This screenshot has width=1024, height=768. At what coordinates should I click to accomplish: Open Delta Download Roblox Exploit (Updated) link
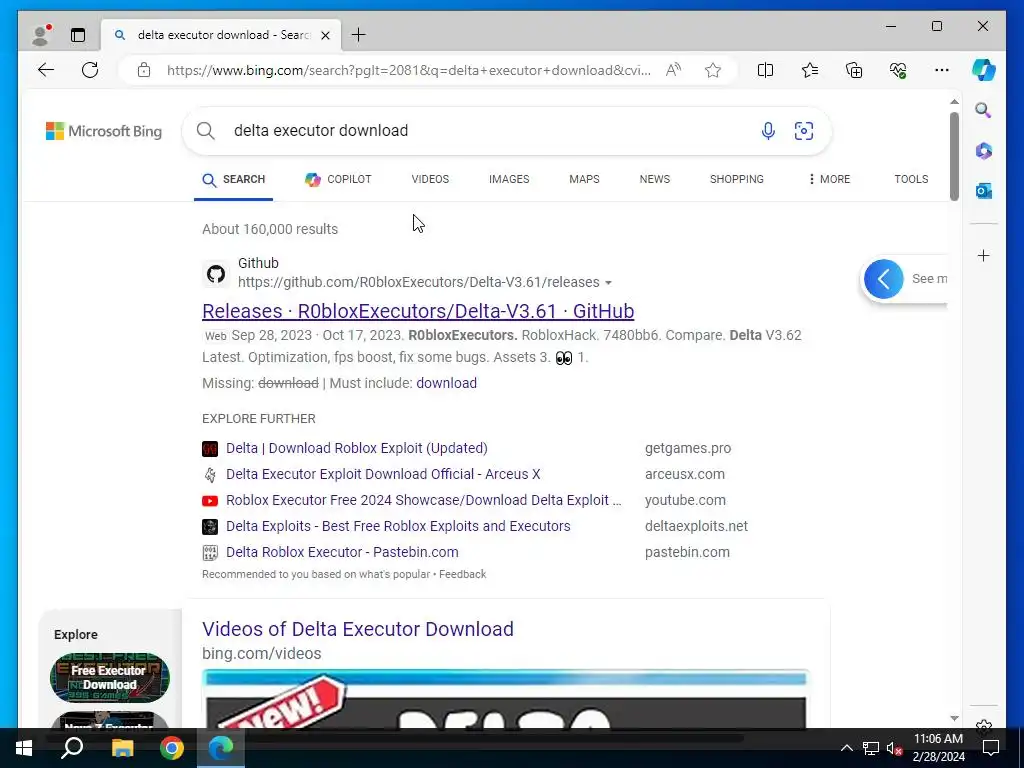tap(357, 449)
